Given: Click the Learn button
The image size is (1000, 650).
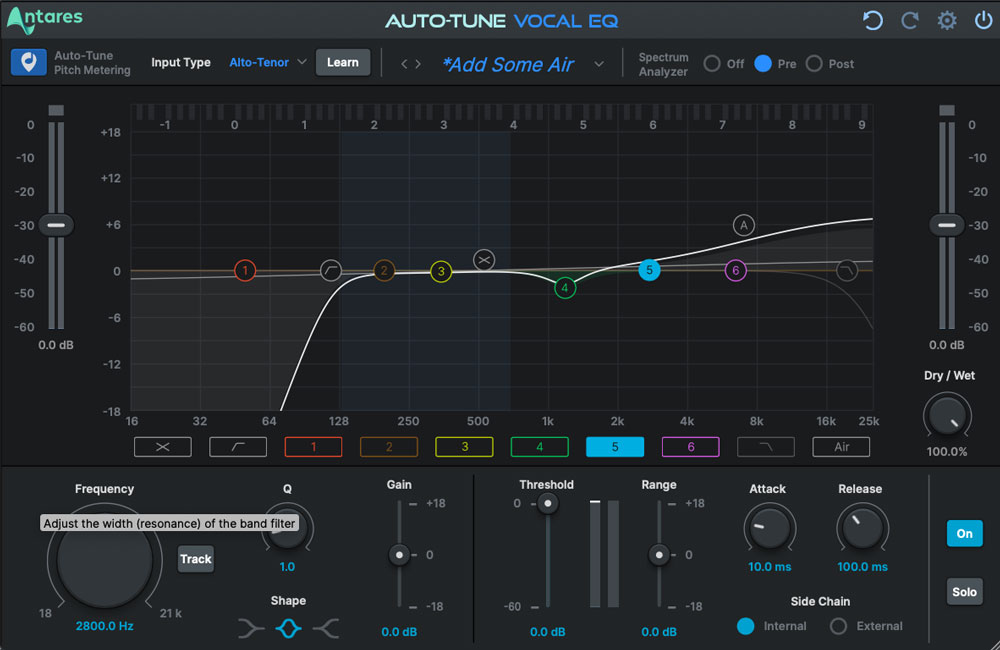Looking at the screenshot, I should pyautogui.click(x=343, y=63).
